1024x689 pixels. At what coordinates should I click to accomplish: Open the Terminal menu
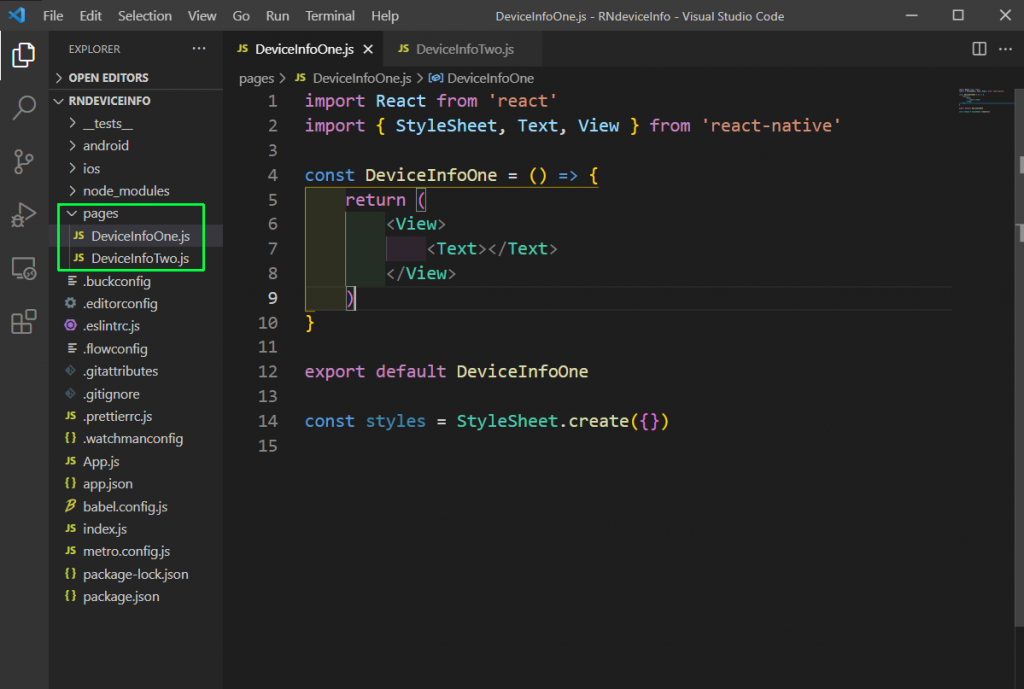pos(329,15)
